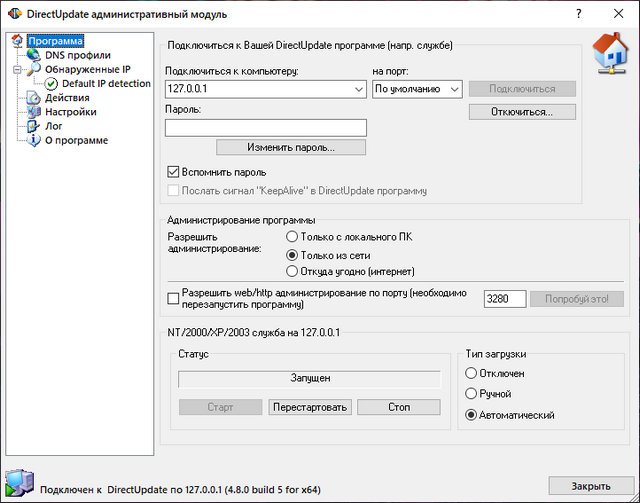Image resolution: width=640 pixels, height=503 pixels.
Task: Select Default IP detection entry
Action: (x=106, y=83)
